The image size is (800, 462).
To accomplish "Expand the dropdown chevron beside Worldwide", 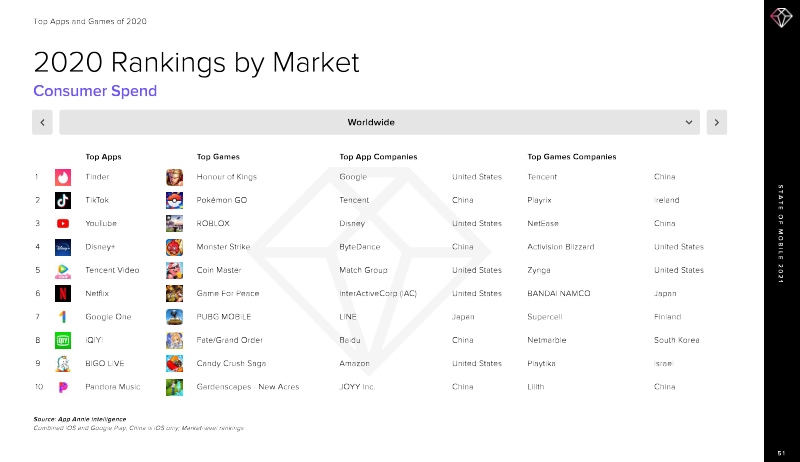I will tap(689, 122).
